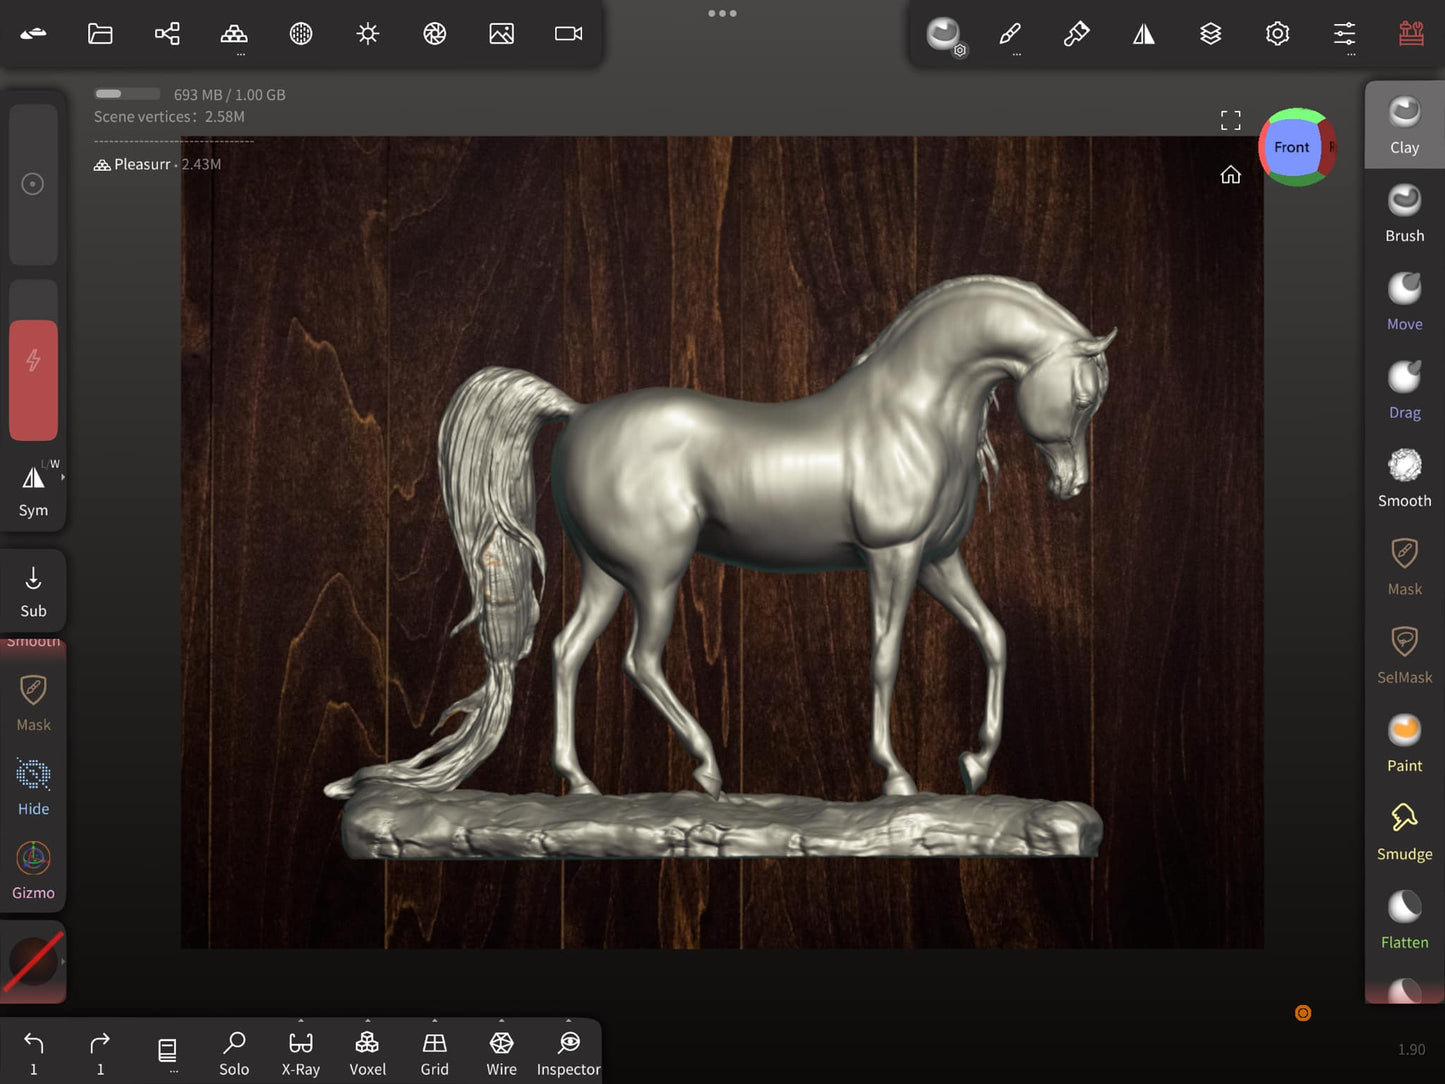
Task: Select the SelMask tool
Action: click(x=1405, y=655)
